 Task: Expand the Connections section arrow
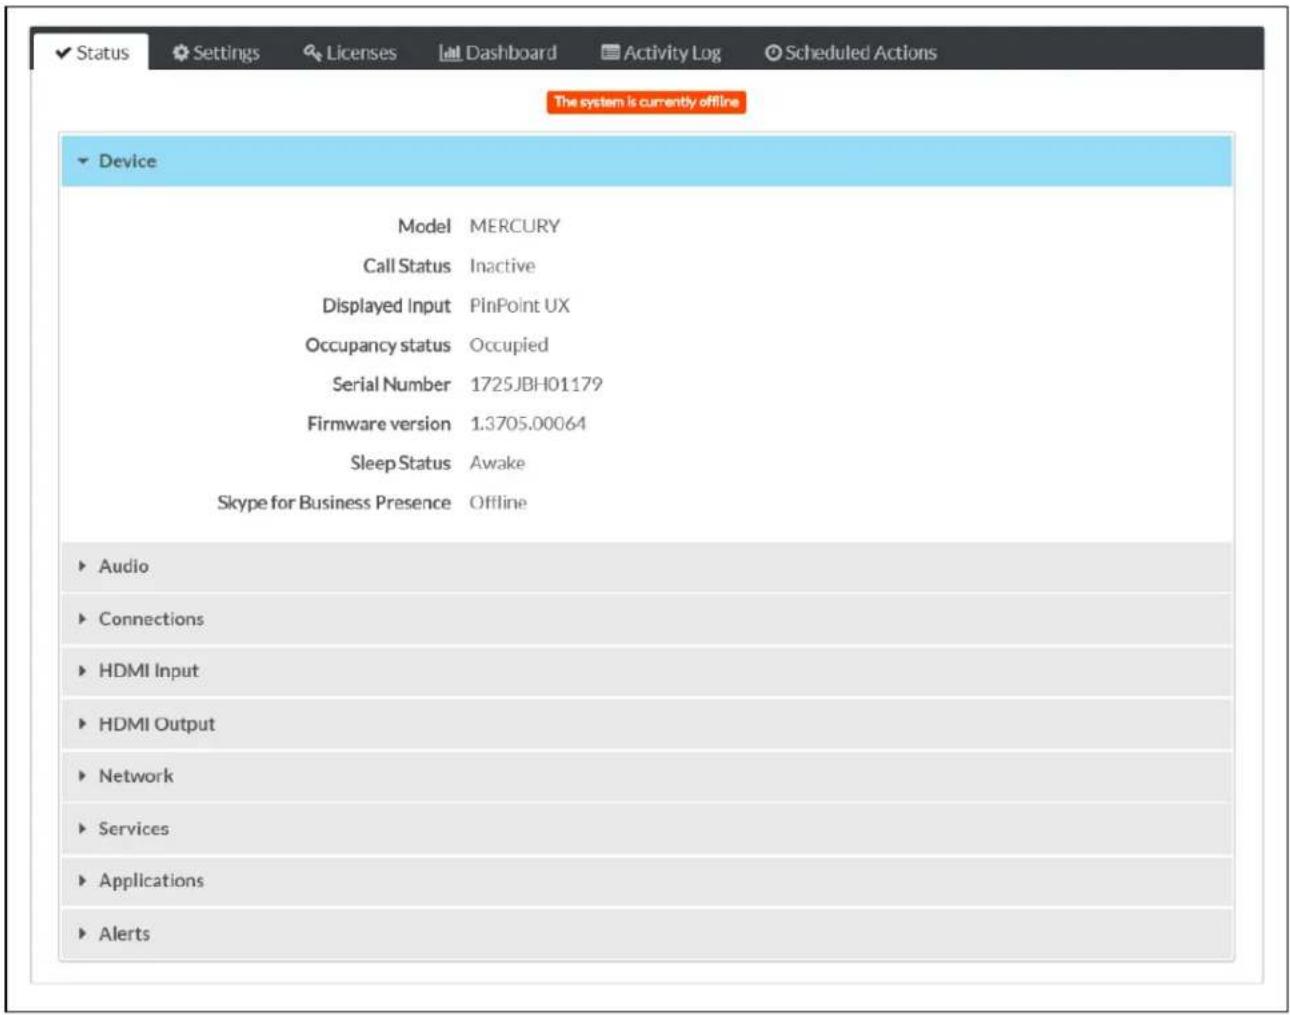point(82,619)
